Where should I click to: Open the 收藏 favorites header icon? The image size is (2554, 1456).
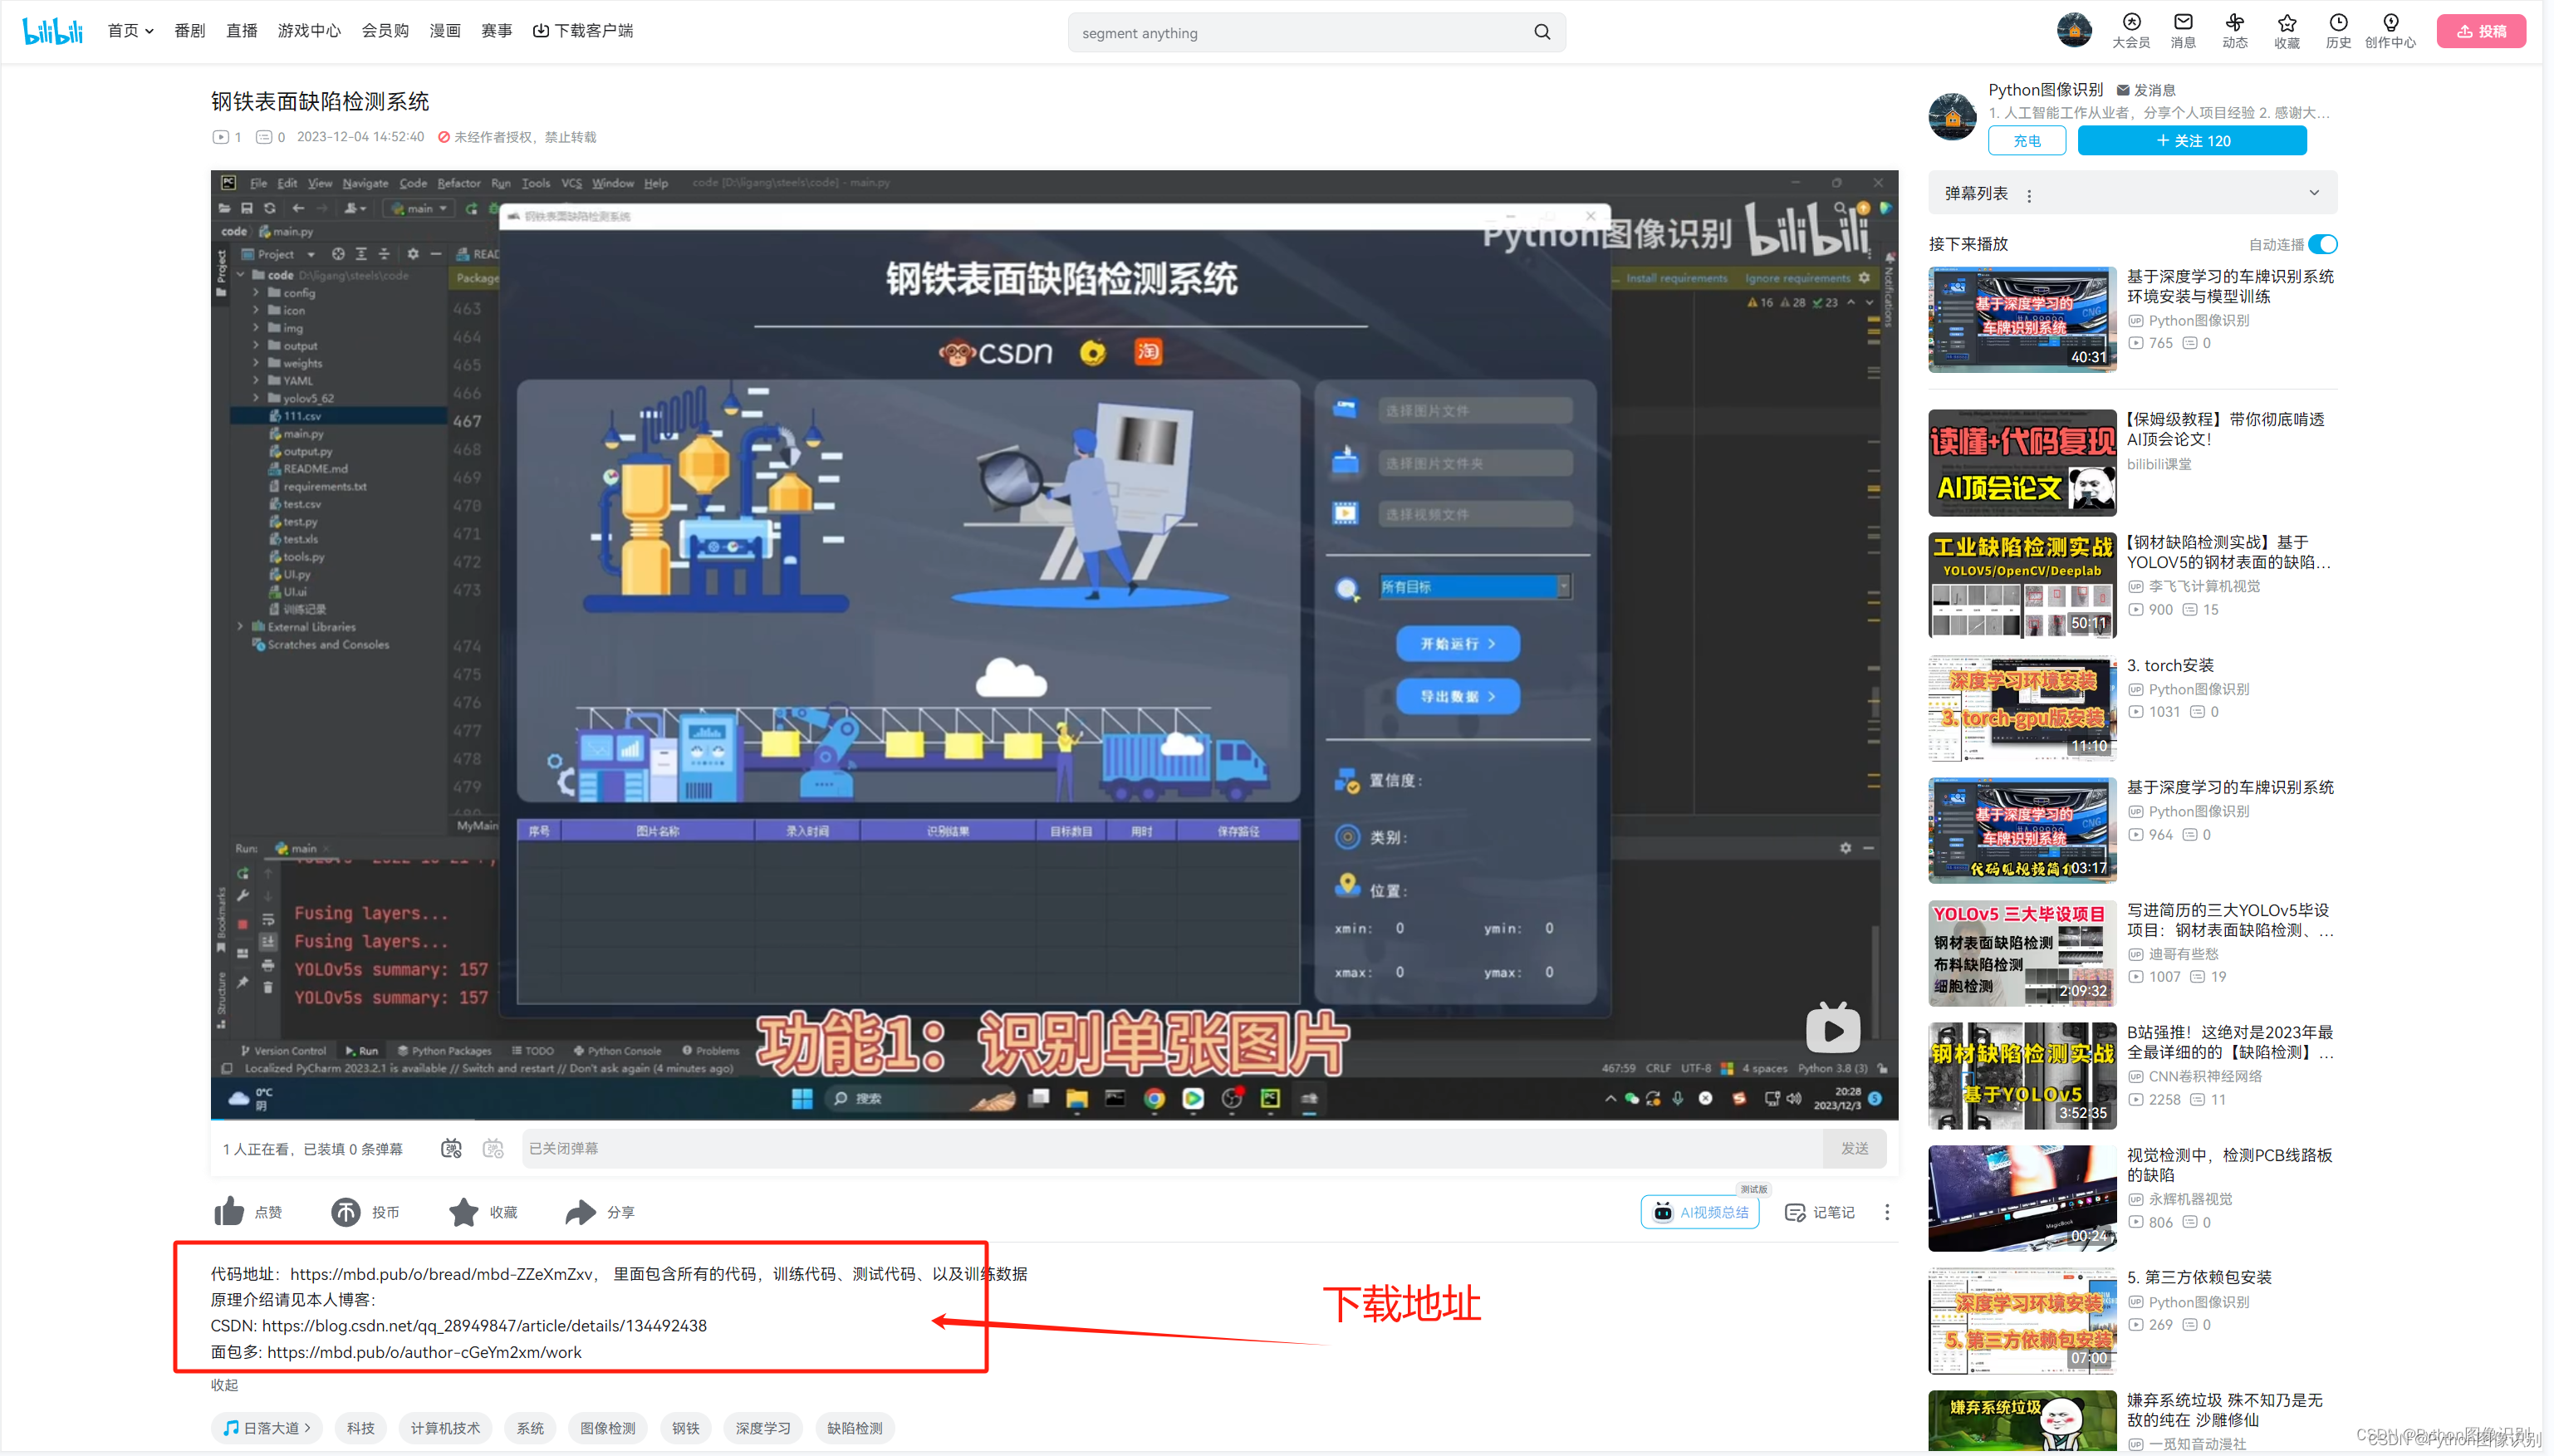point(2287,31)
